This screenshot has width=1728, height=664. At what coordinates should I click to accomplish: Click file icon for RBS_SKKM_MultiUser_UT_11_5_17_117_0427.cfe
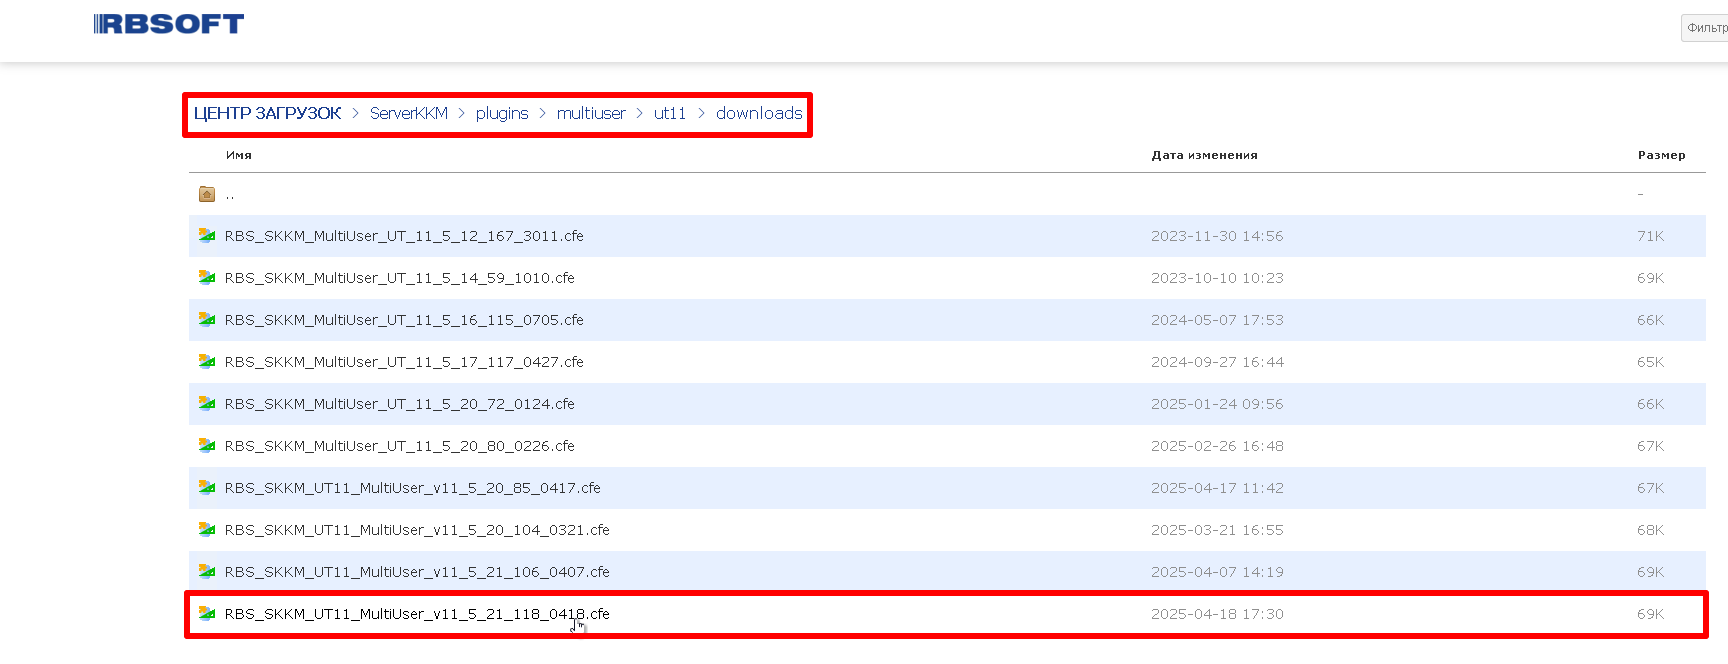point(207,362)
